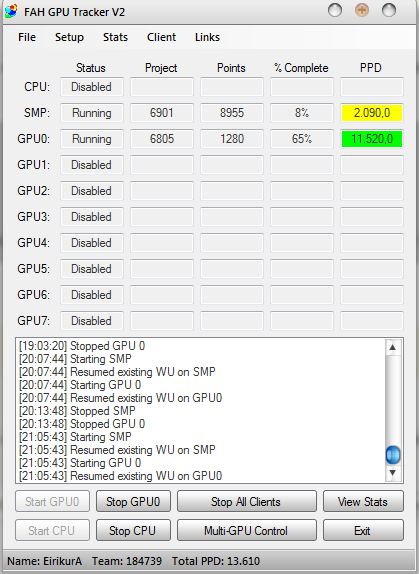Click Stop All Clients button
Screen dimensions: 419x574
pos(247,501)
